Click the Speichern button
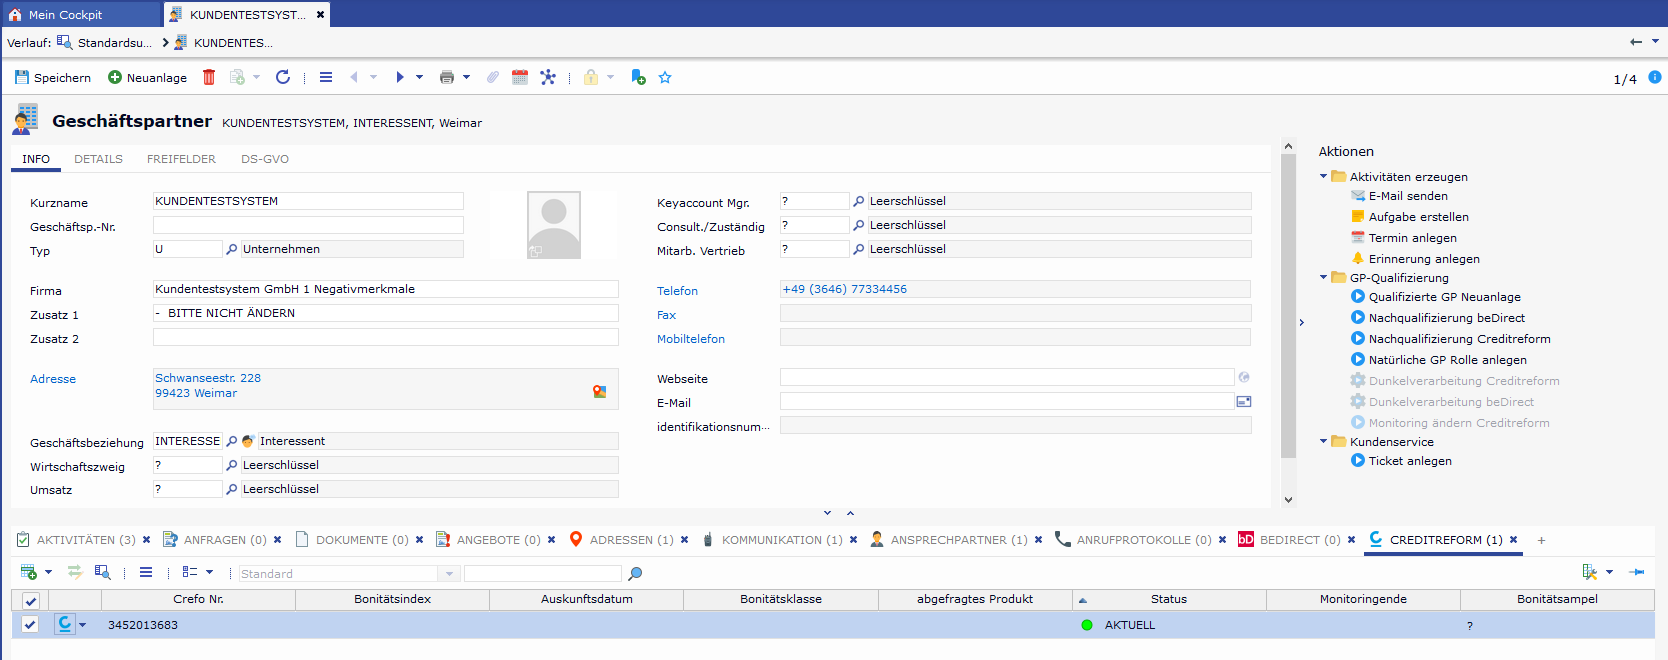 53,77
